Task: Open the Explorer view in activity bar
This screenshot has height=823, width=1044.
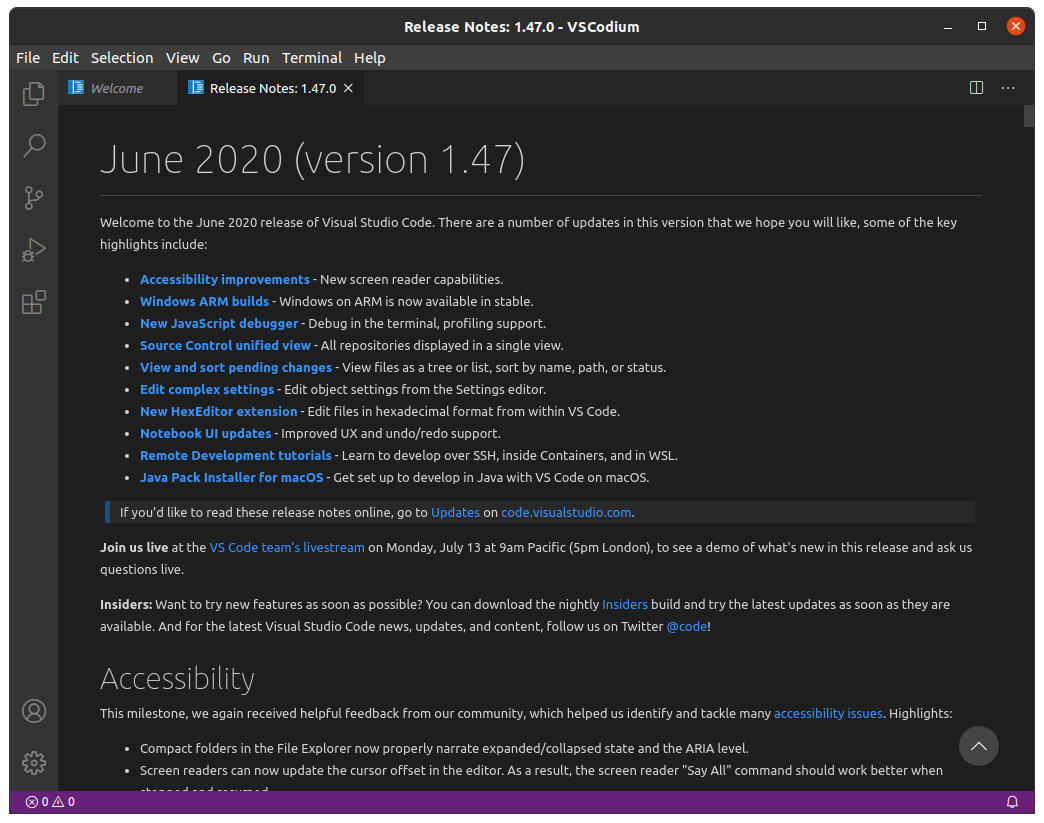Action: pyautogui.click(x=34, y=94)
